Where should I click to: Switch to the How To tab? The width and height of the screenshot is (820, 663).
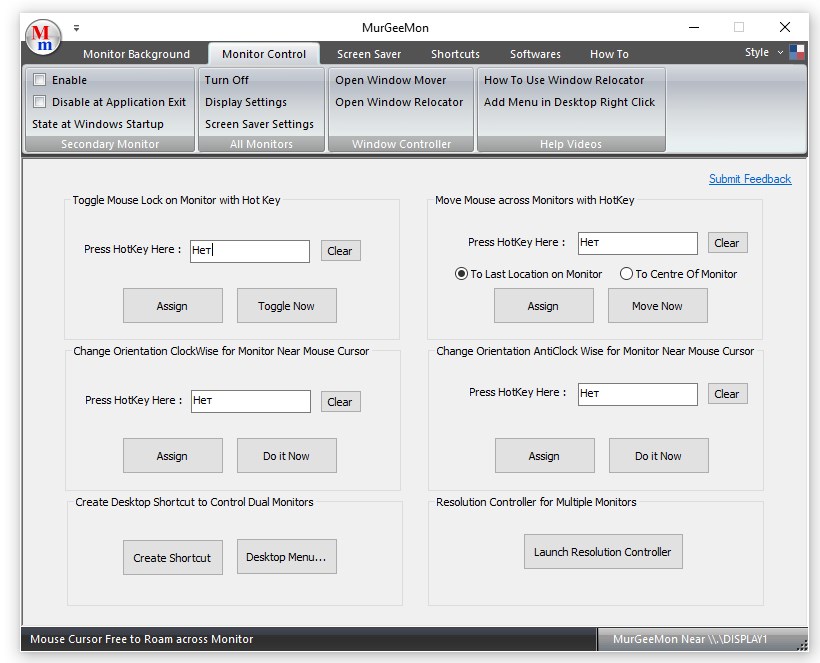click(609, 54)
